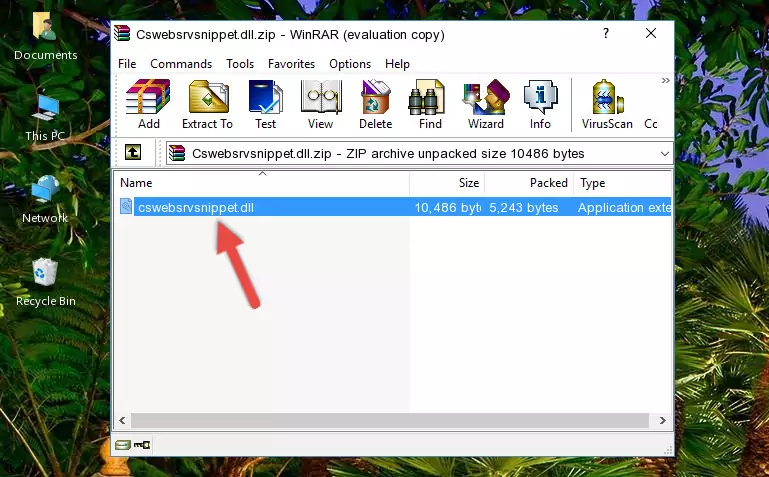Click the horizontal scrollbar track

(x=390, y=420)
